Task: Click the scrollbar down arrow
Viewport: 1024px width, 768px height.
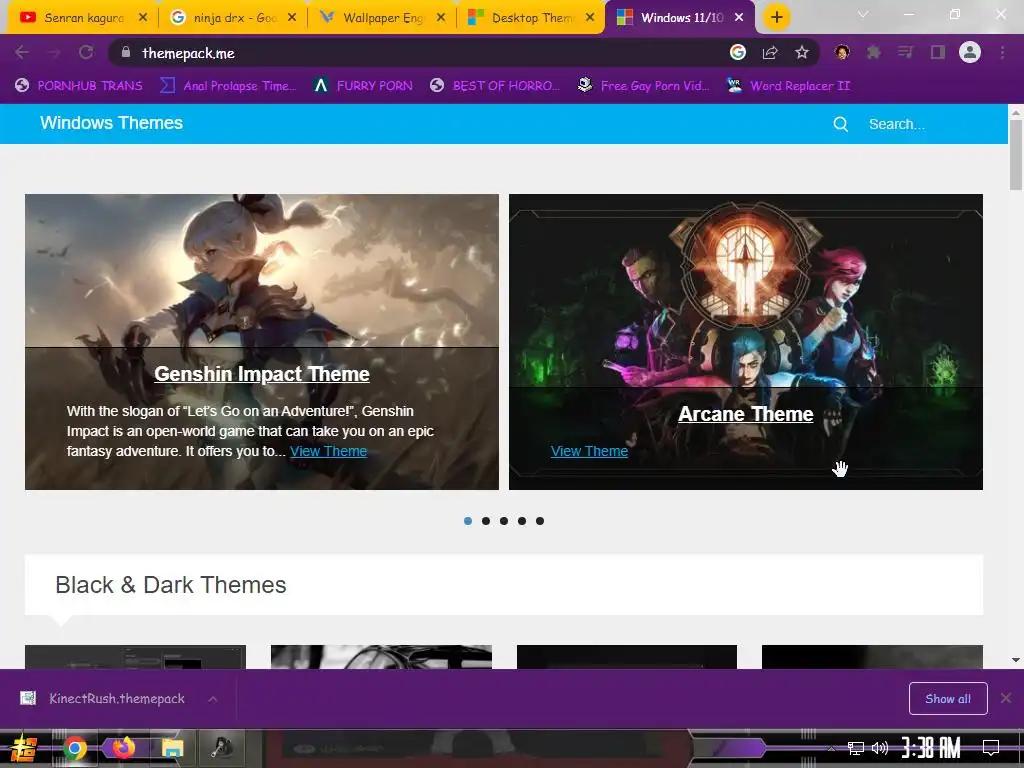Action: pos(1016,660)
